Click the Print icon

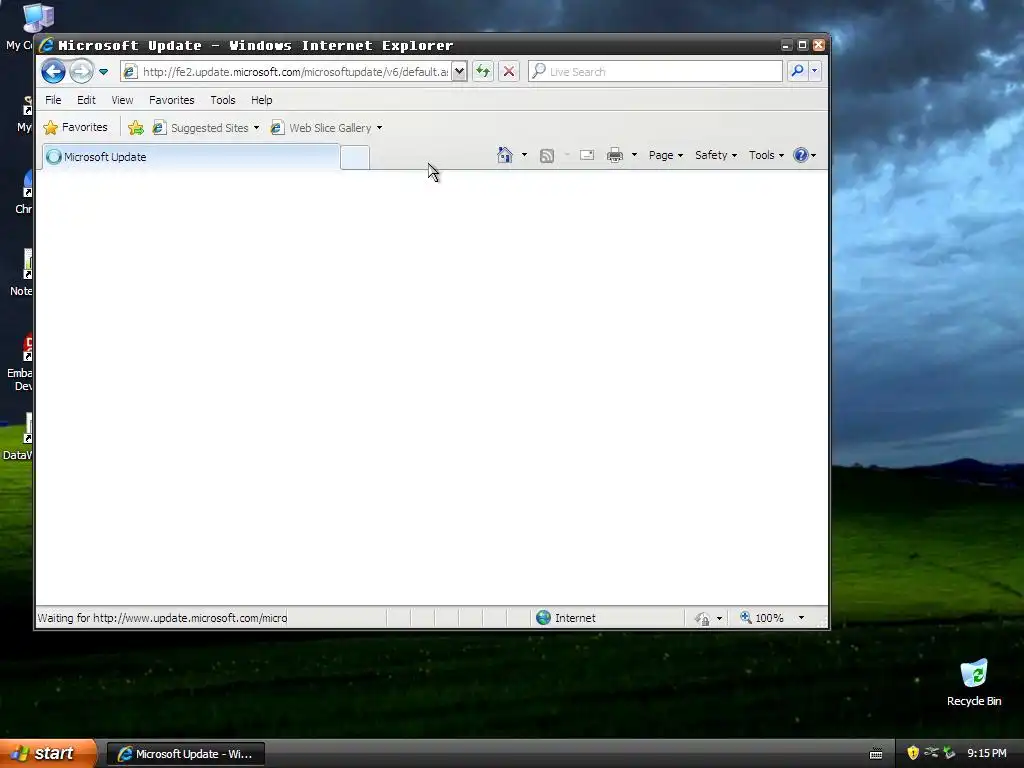click(615, 155)
